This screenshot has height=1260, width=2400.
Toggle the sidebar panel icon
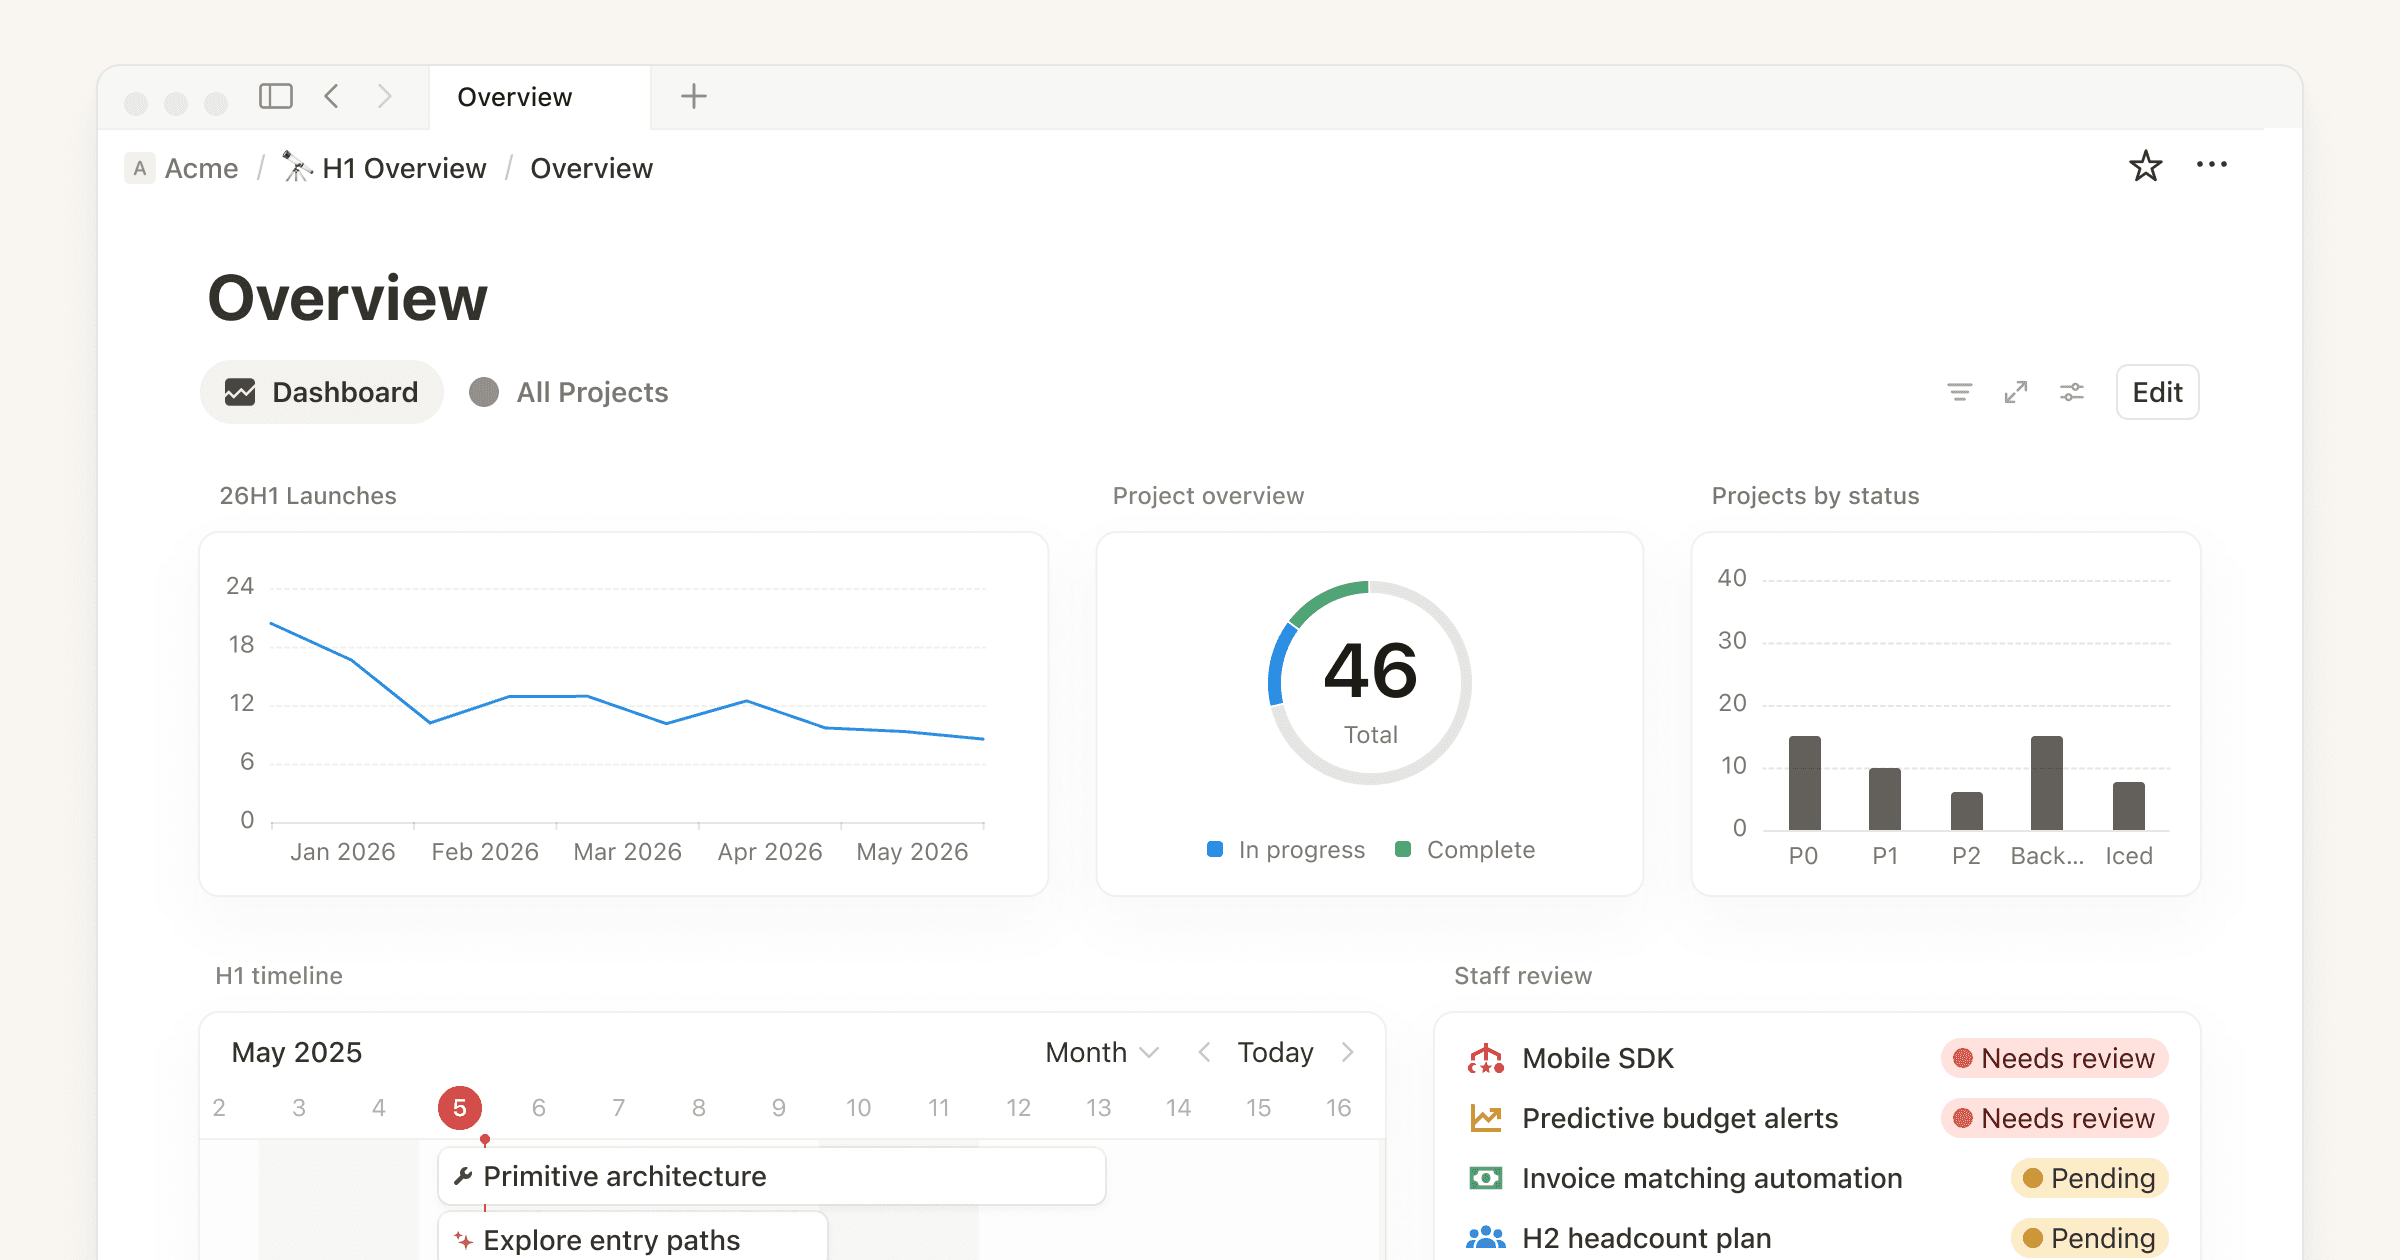(276, 96)
